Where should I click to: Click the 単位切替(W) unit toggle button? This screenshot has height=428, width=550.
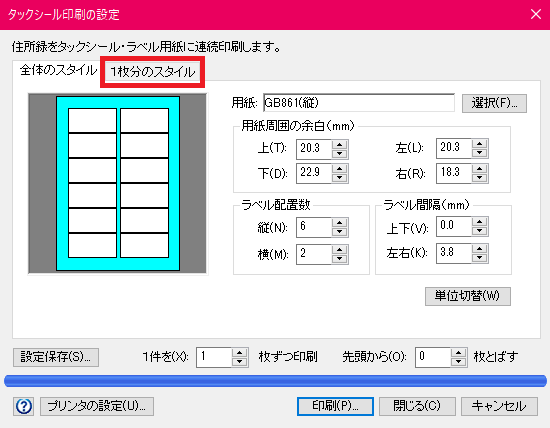click(x=468, y=296)
